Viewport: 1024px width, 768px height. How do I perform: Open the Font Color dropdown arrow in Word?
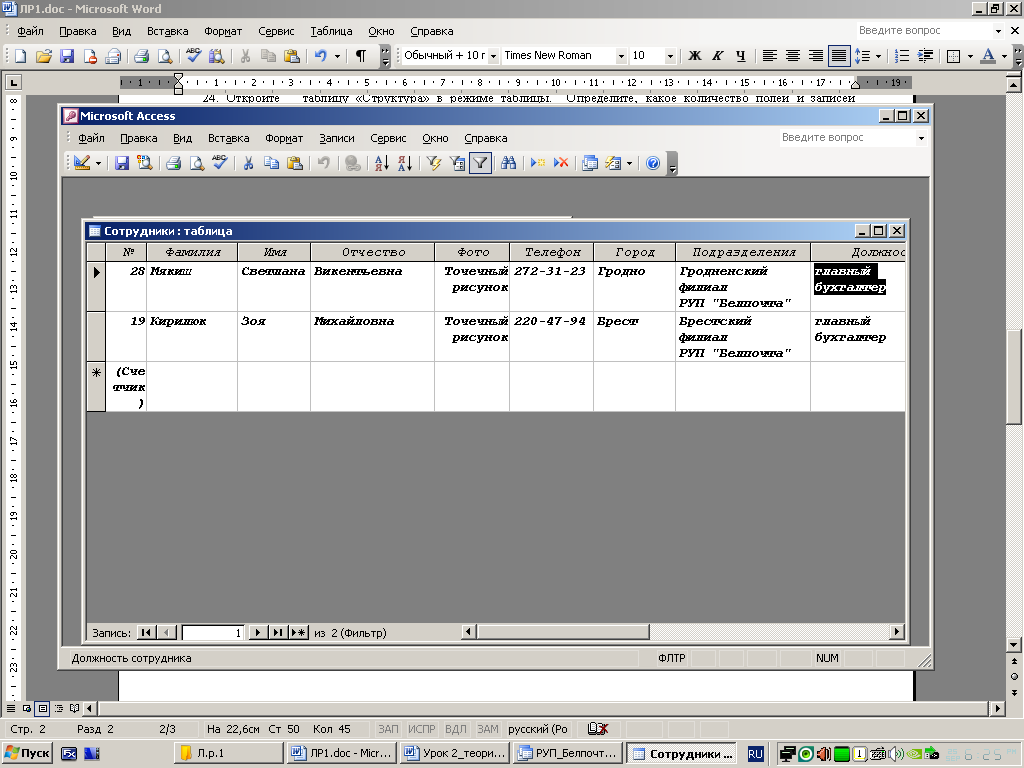pyautogui.click(x=1004, y=56)
